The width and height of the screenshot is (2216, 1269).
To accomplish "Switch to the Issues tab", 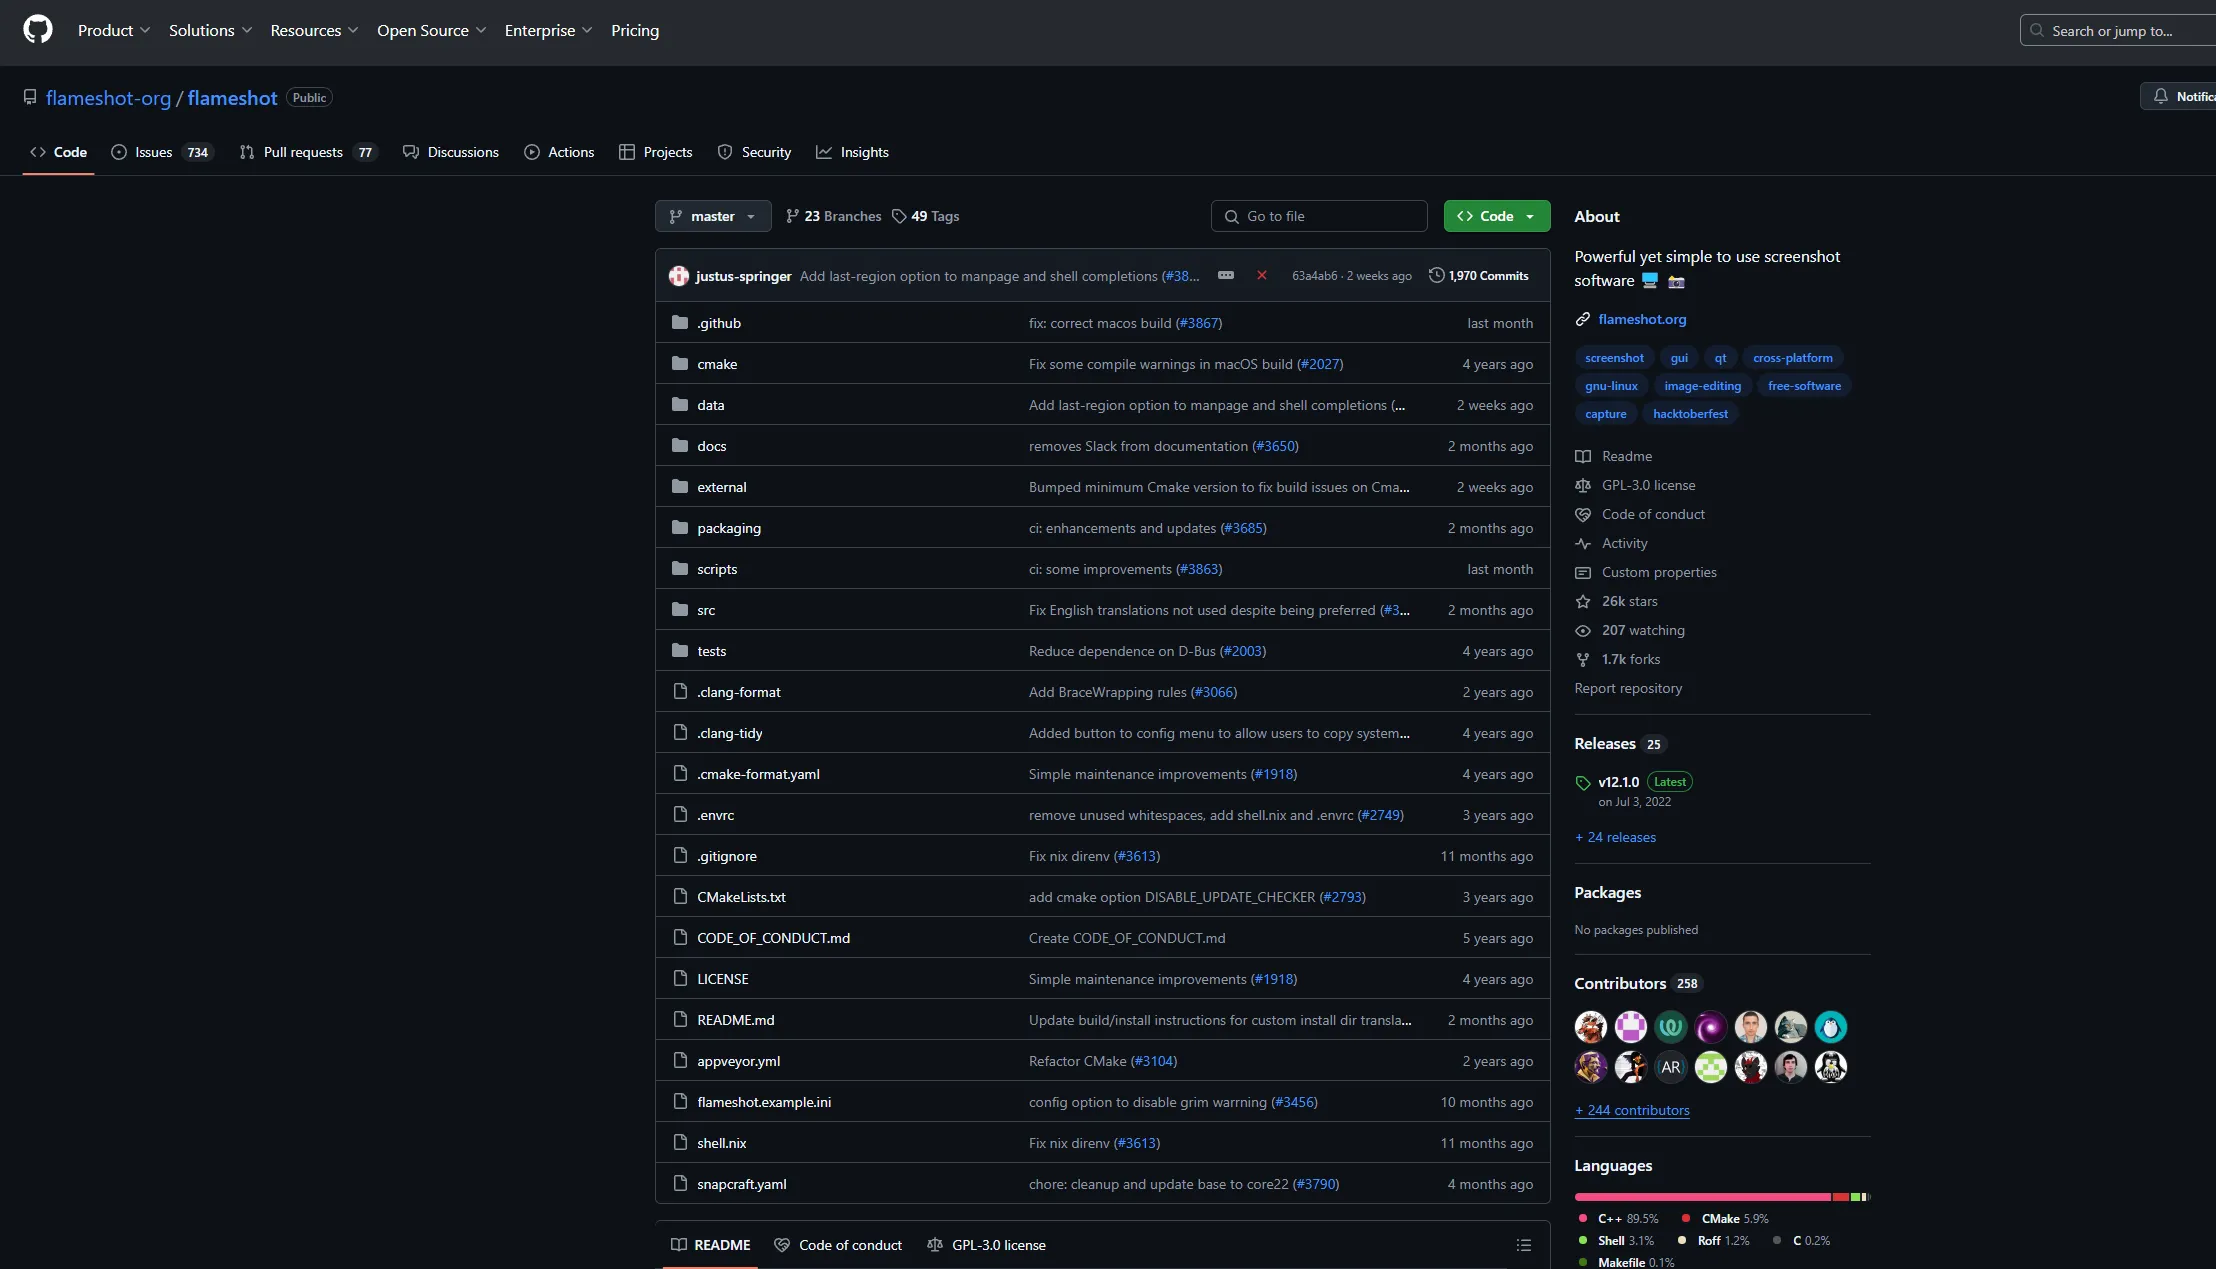I will (161, 152).
